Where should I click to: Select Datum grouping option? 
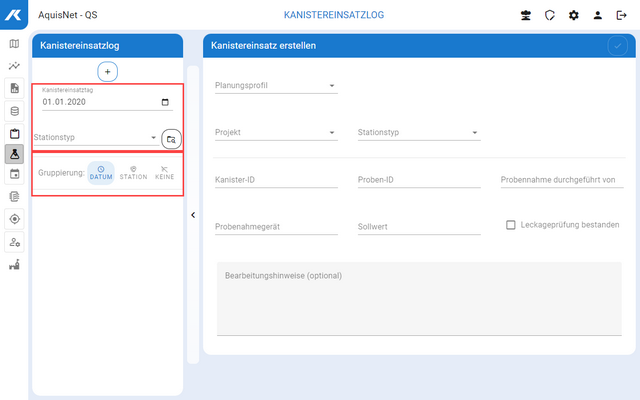click(101, 173)
